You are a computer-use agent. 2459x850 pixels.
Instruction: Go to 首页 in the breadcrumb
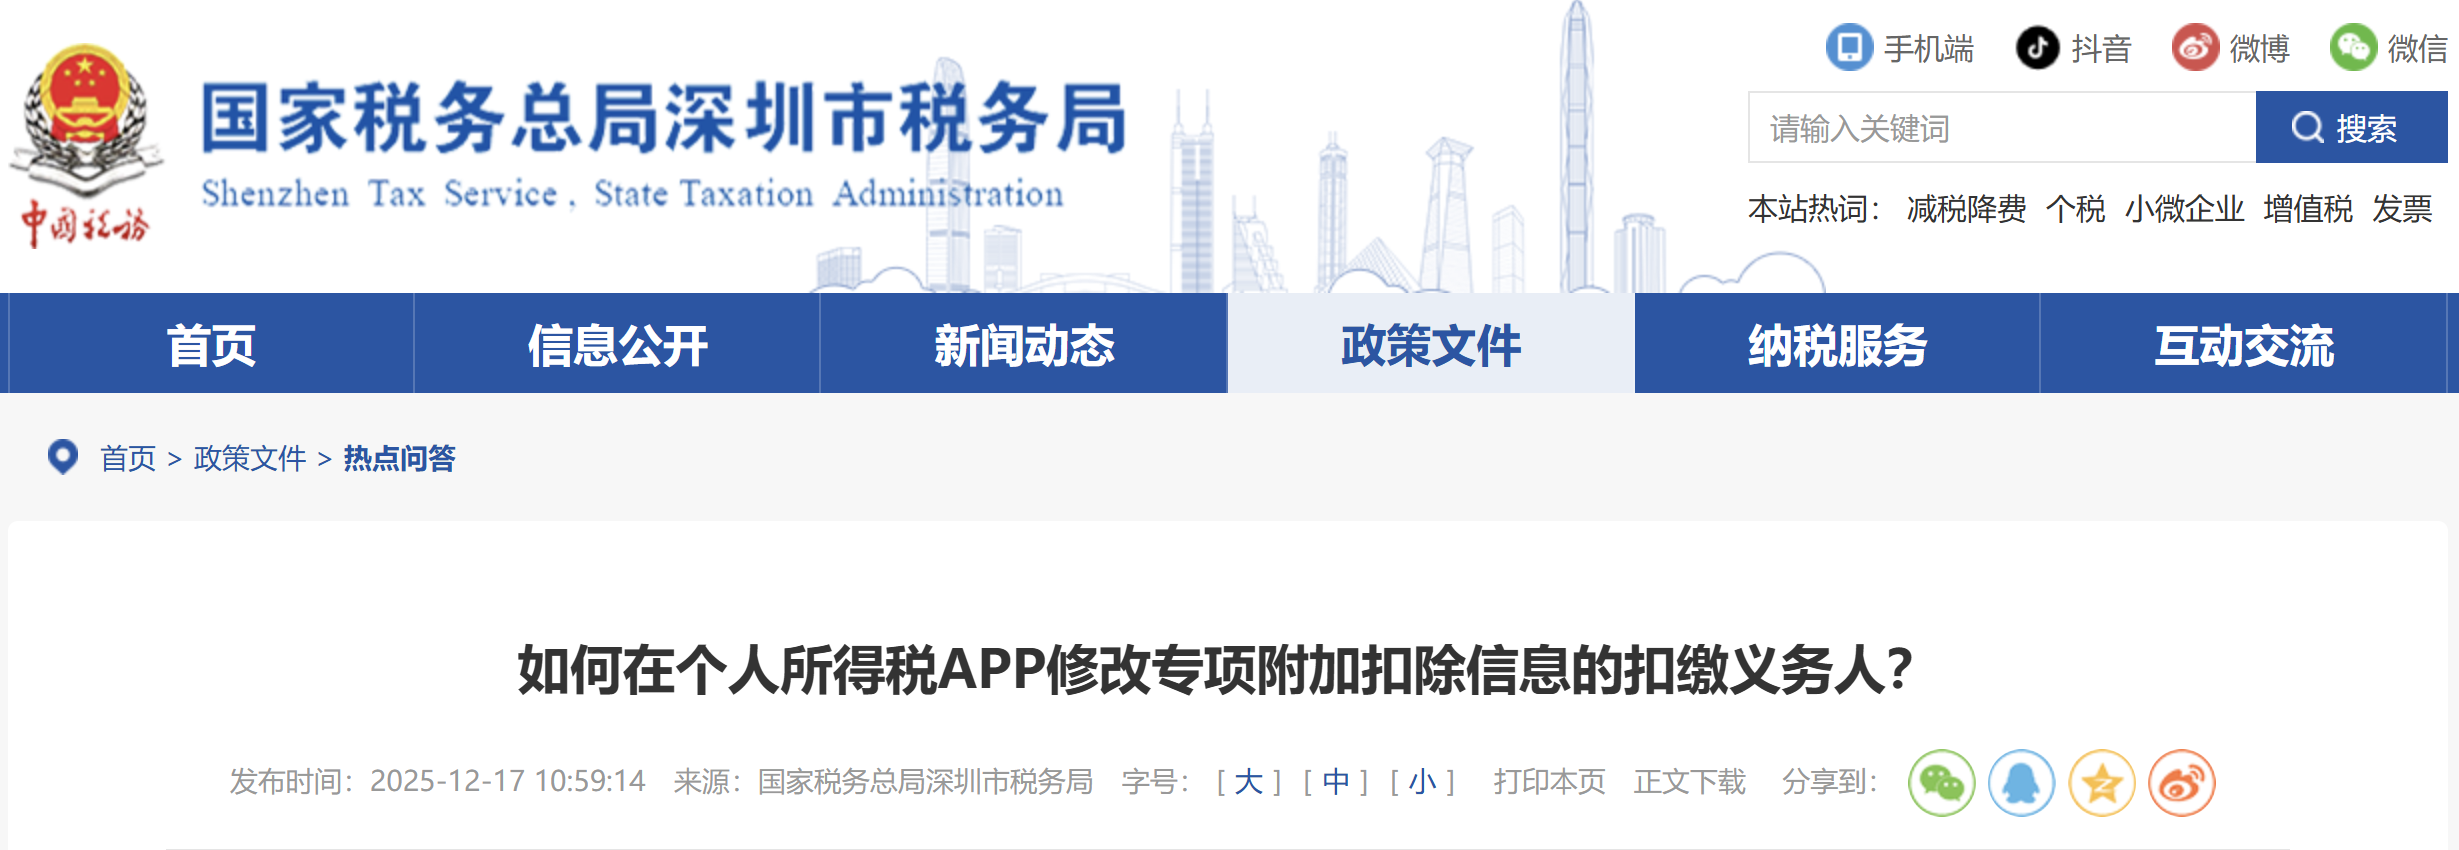[x=128, y=458]
